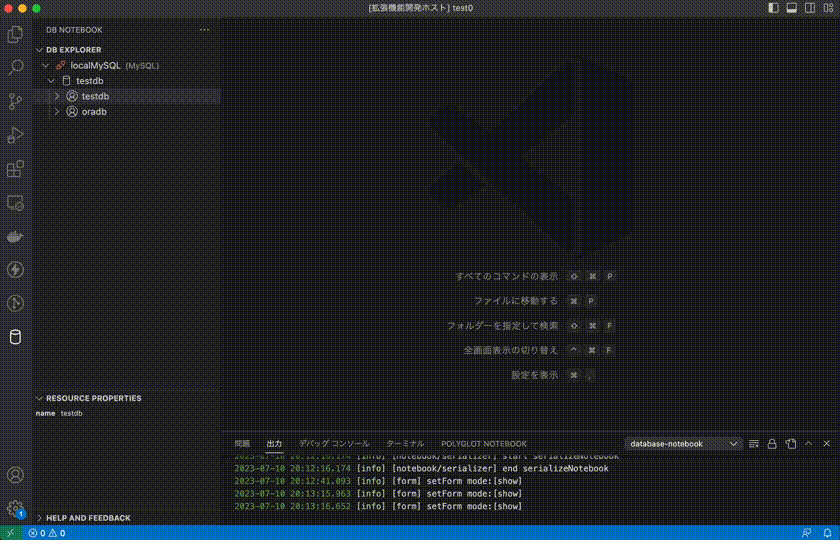Click the localMySQL connection icon
The width and height of the screenshot is (840, 540).
coord(61,65)
